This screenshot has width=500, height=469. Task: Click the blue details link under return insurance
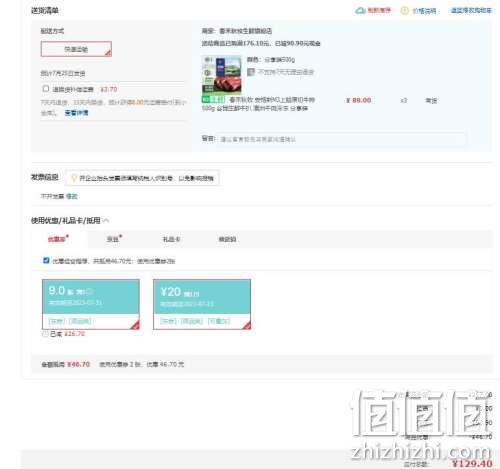[x=76, y=113]
